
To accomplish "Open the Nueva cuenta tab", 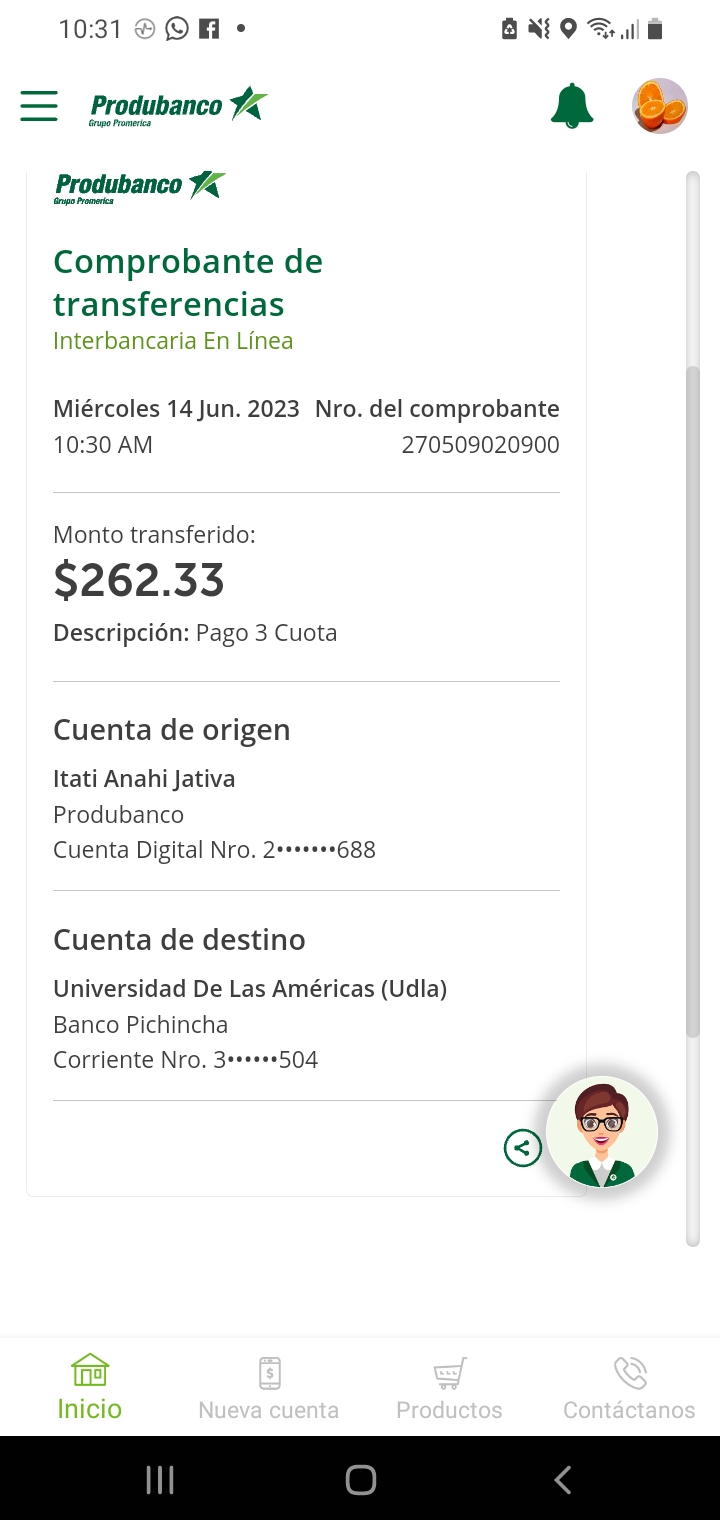I will 269,1388.
